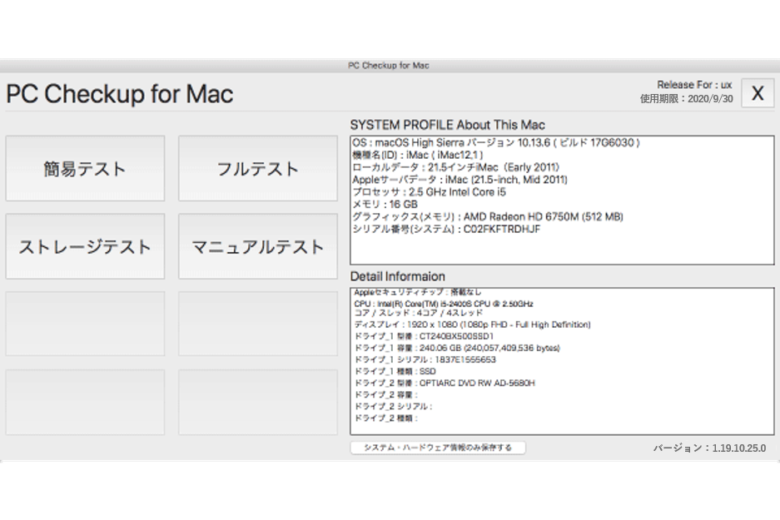The width and height of the screenshot is (780, 520).
Task: Select the 機種名(ID) : iMac (iMac12,1) line
Action: click(x=418, y=155)
